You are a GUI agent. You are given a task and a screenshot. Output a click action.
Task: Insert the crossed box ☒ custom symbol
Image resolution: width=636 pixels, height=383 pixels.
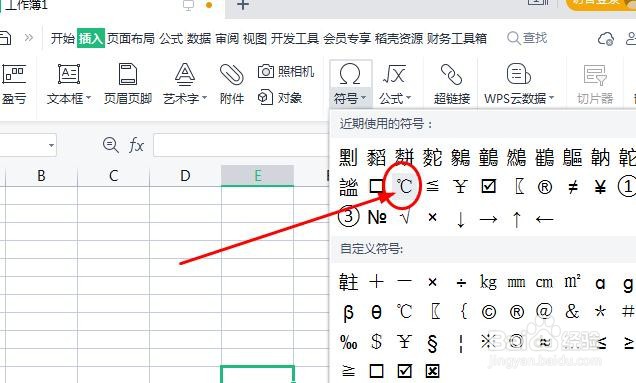tap(432, 370)
